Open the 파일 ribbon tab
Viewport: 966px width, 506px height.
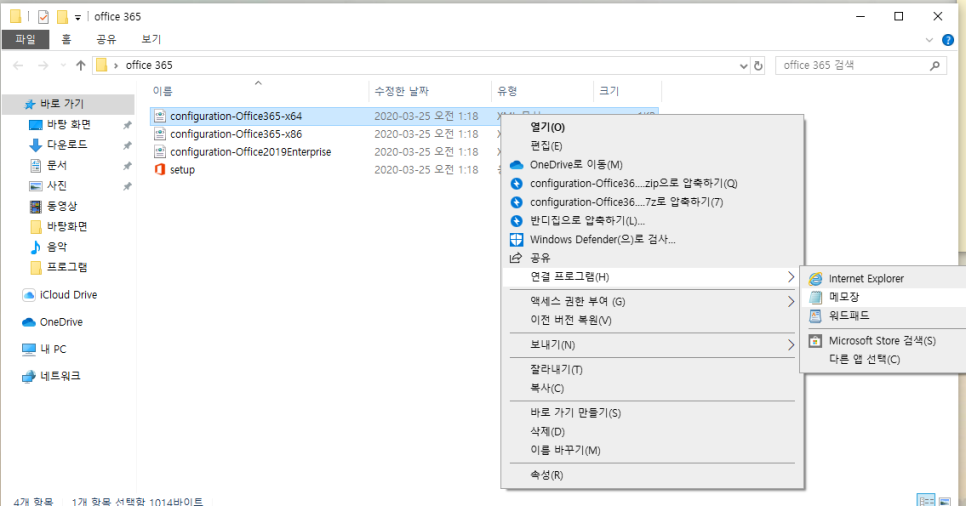click(x=25, y=39)
